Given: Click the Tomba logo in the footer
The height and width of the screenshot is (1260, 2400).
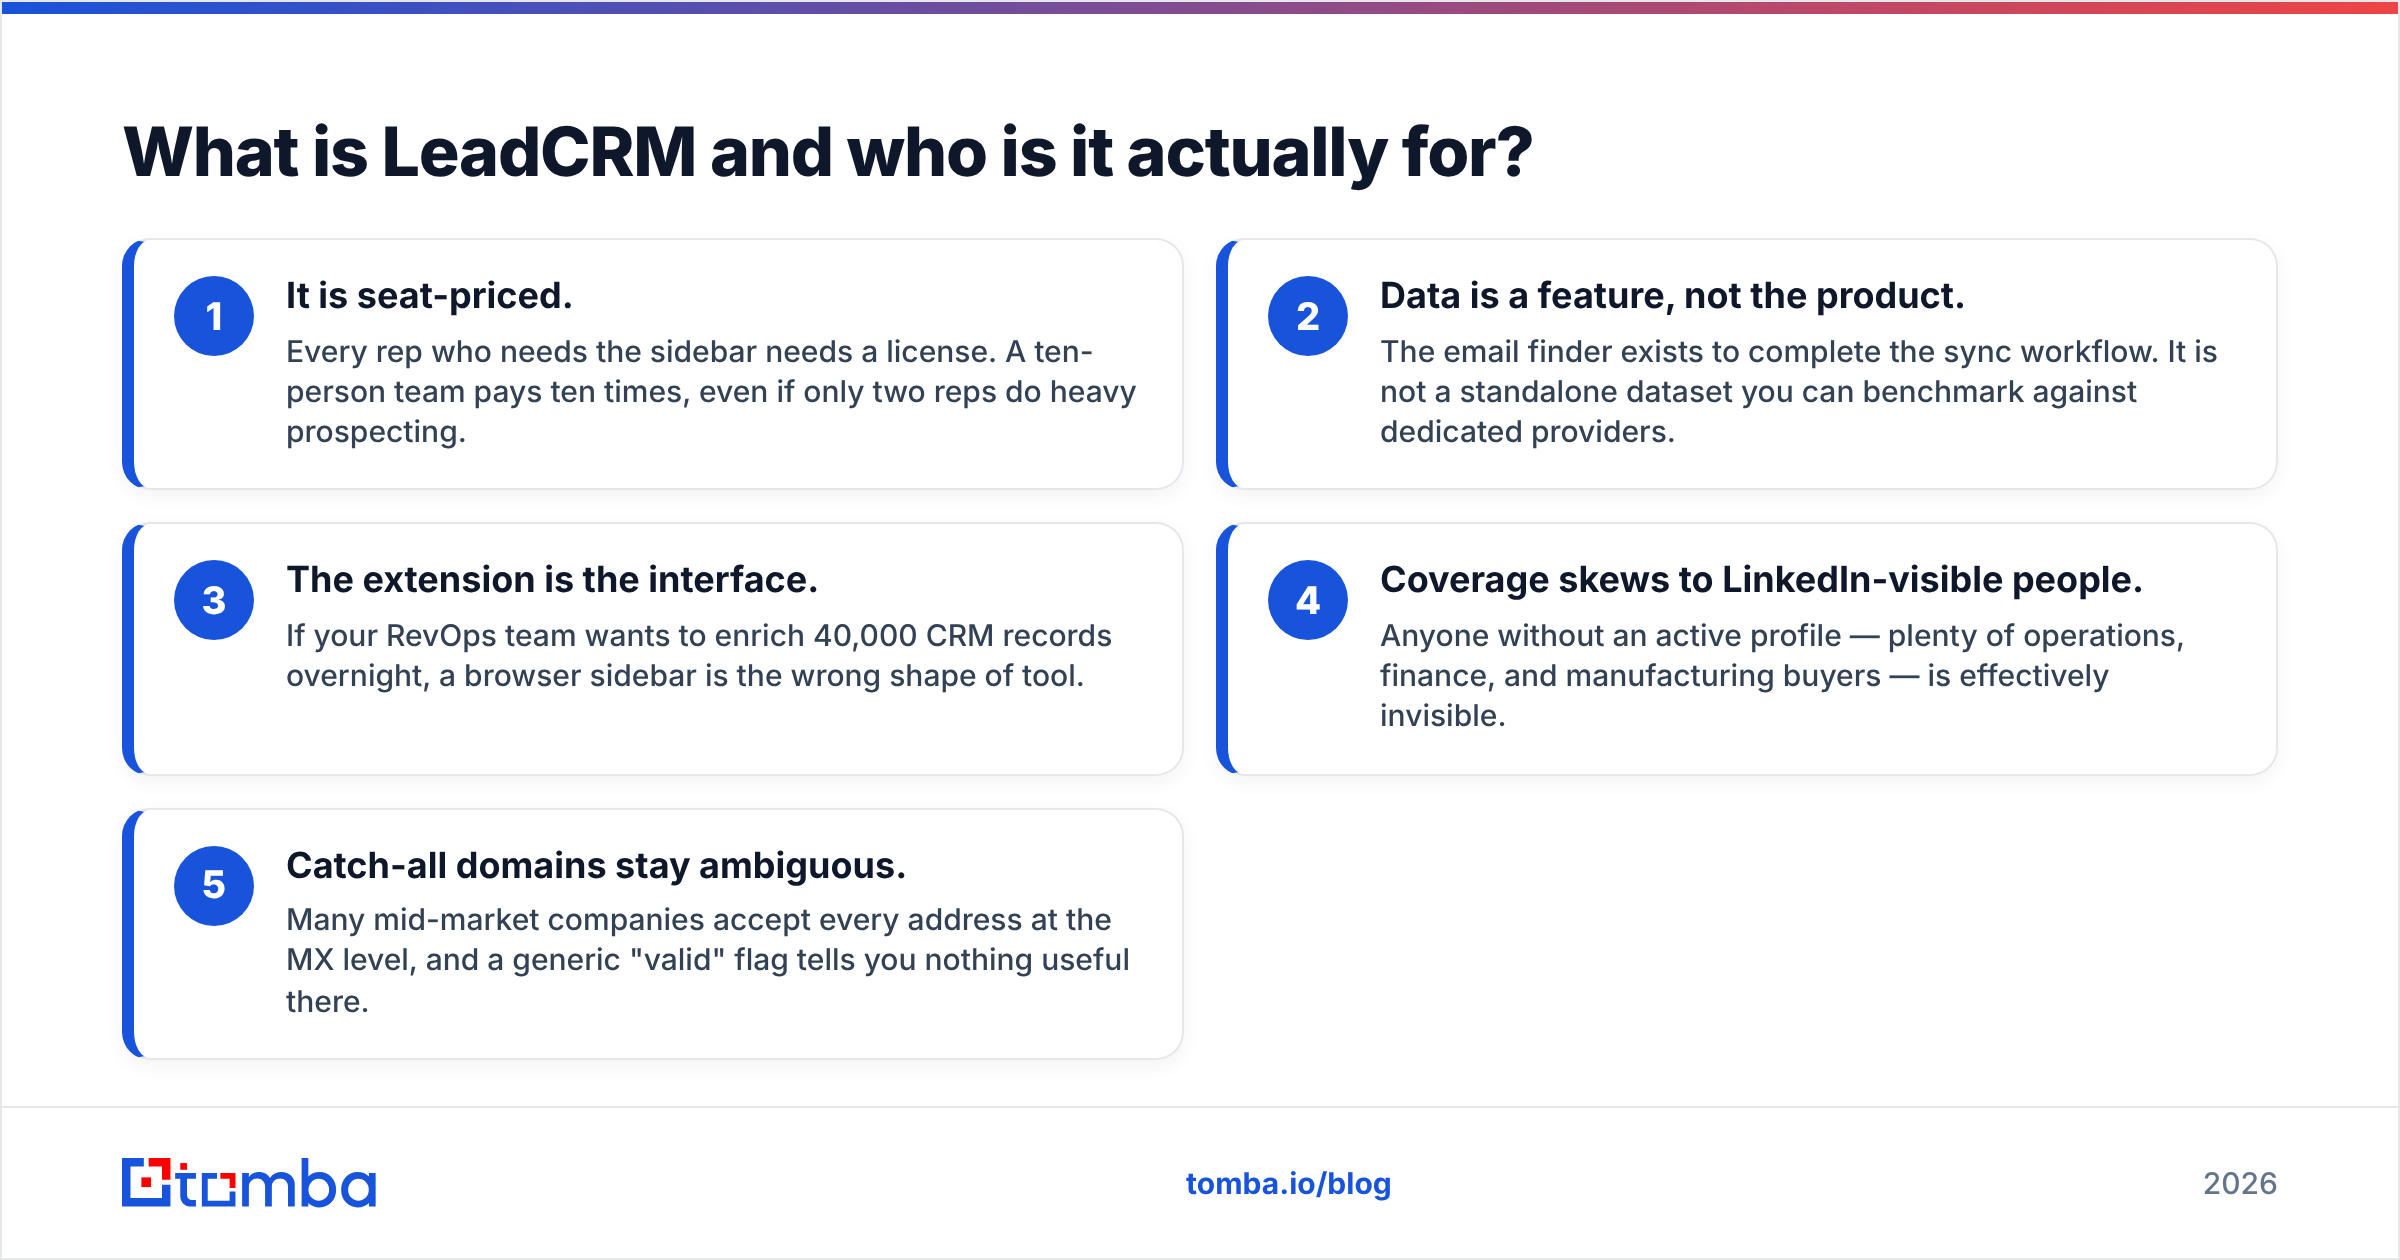Looking at the screenshot, I should [249, 1183].
